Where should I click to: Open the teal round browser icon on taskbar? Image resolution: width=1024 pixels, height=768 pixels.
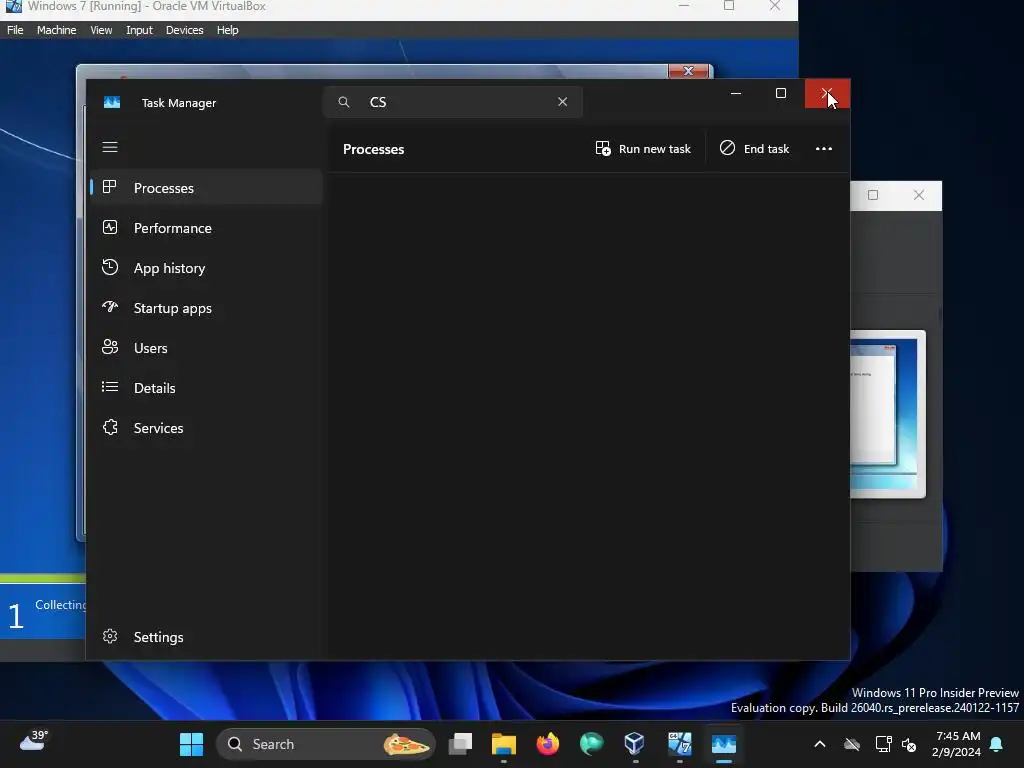[x=591, y=744]
